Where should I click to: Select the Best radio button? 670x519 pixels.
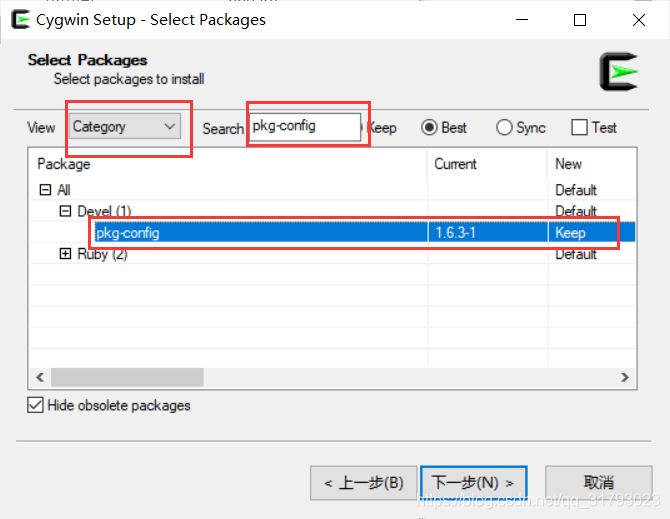(x=429, y=127)
